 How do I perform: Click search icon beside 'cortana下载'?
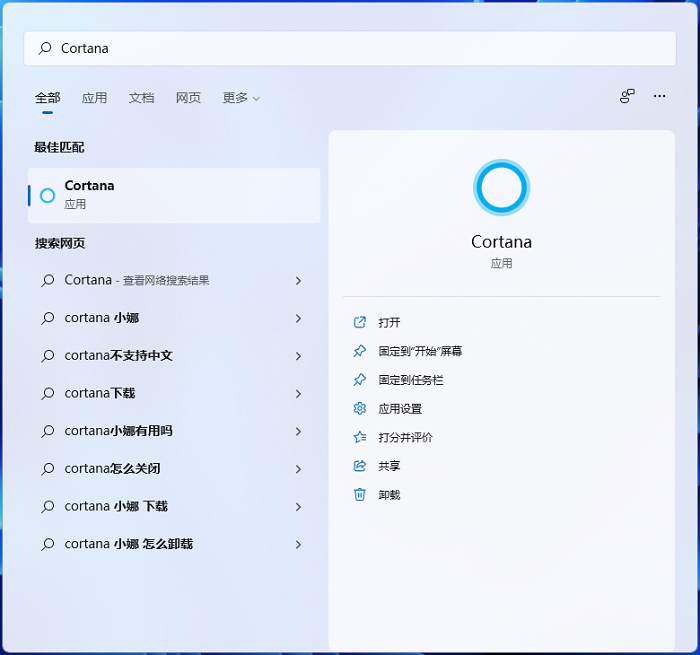pos(47,393)
